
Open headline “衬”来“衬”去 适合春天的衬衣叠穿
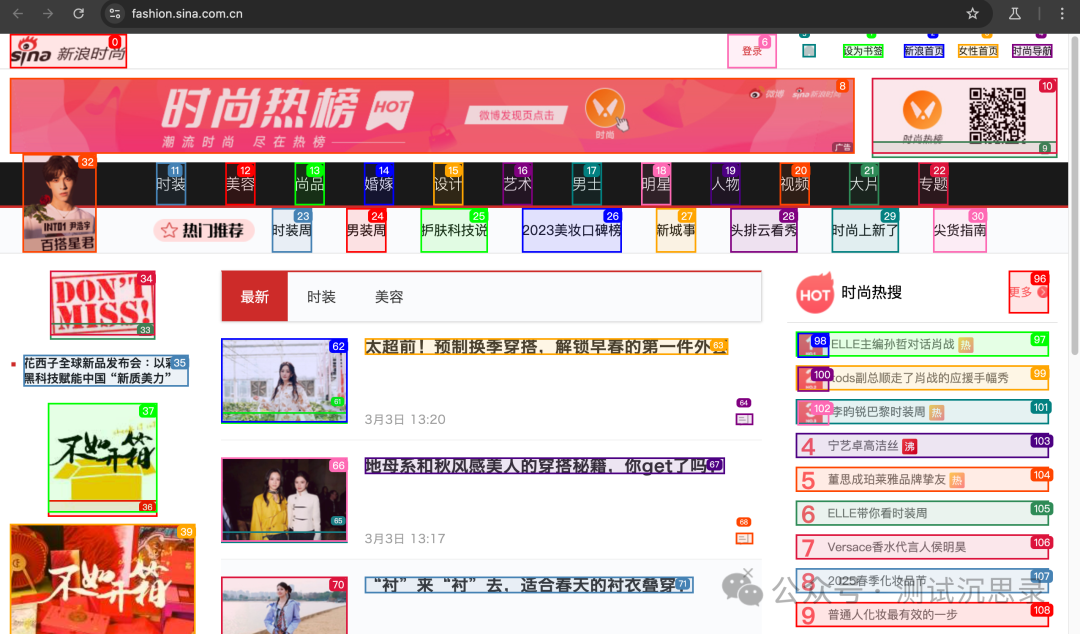pos(529,585)
